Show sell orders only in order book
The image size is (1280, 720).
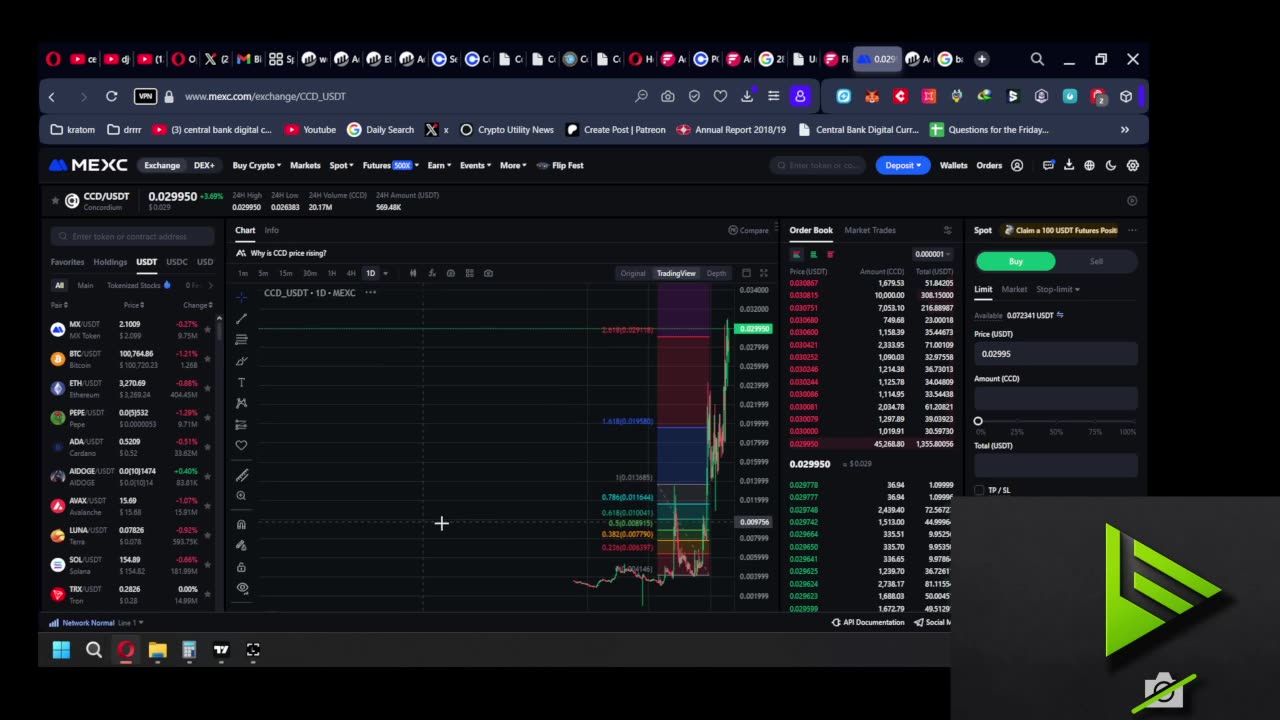point(830,254)
